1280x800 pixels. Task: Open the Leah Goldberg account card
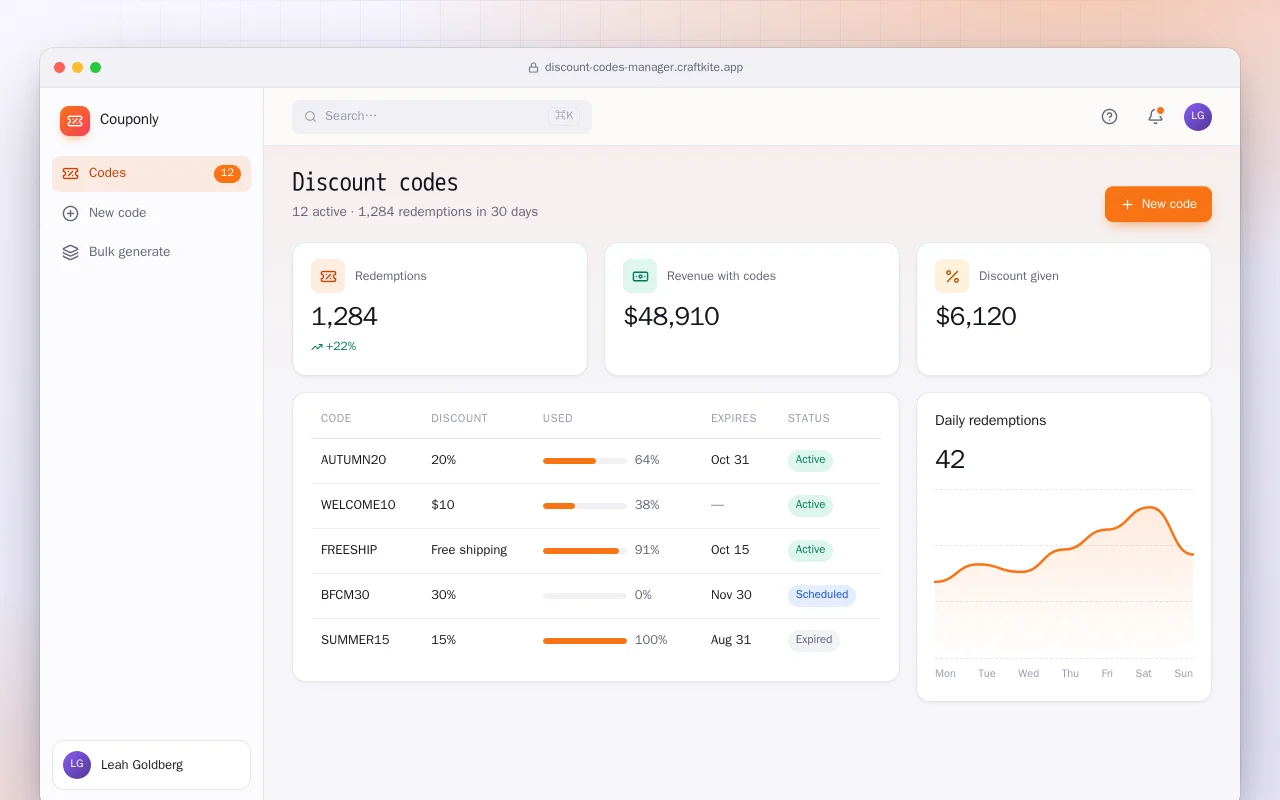click(x=151, y=765)
